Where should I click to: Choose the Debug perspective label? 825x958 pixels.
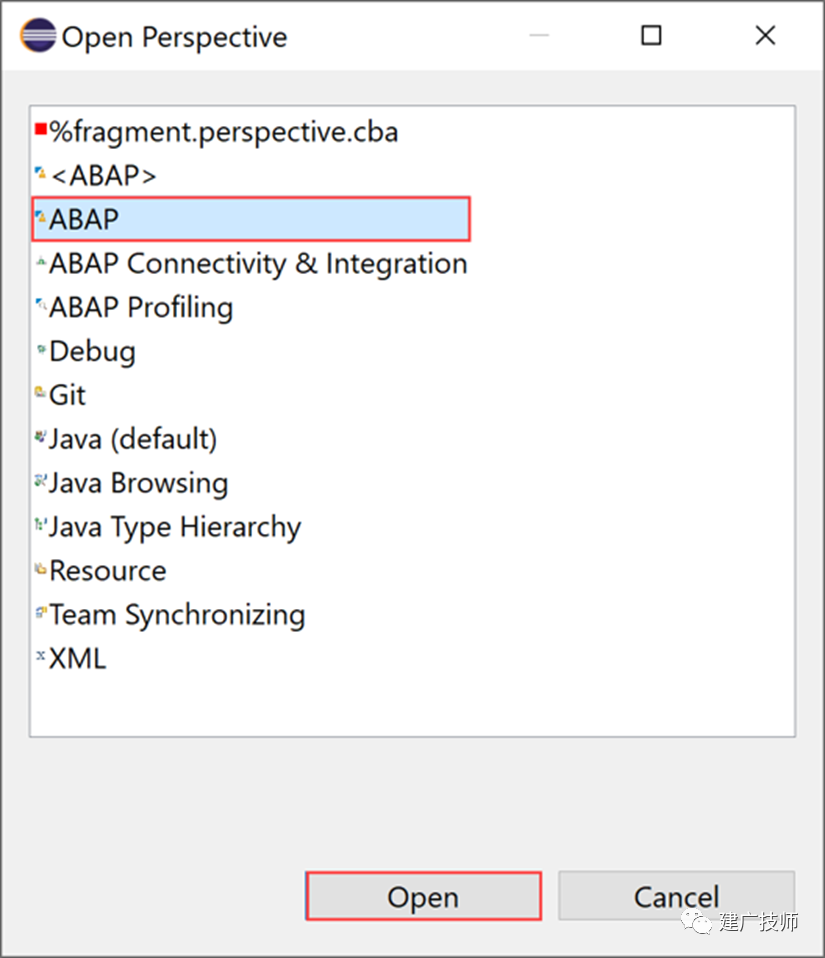[92, 351]
